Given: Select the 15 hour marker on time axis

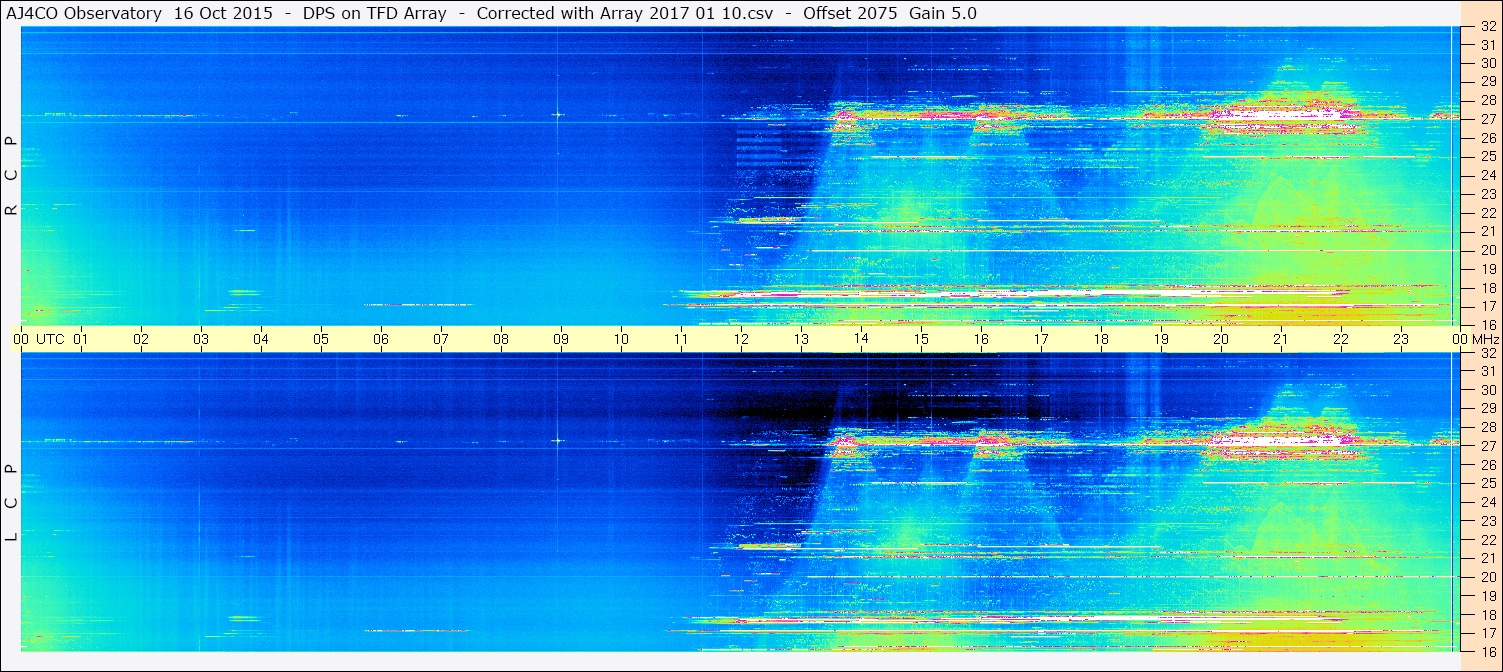Looking at the screenshot, I should click(921, 339).
